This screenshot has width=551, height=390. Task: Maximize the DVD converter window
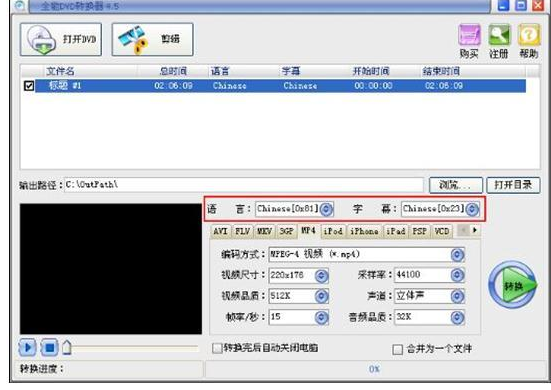tap(521, 5)
